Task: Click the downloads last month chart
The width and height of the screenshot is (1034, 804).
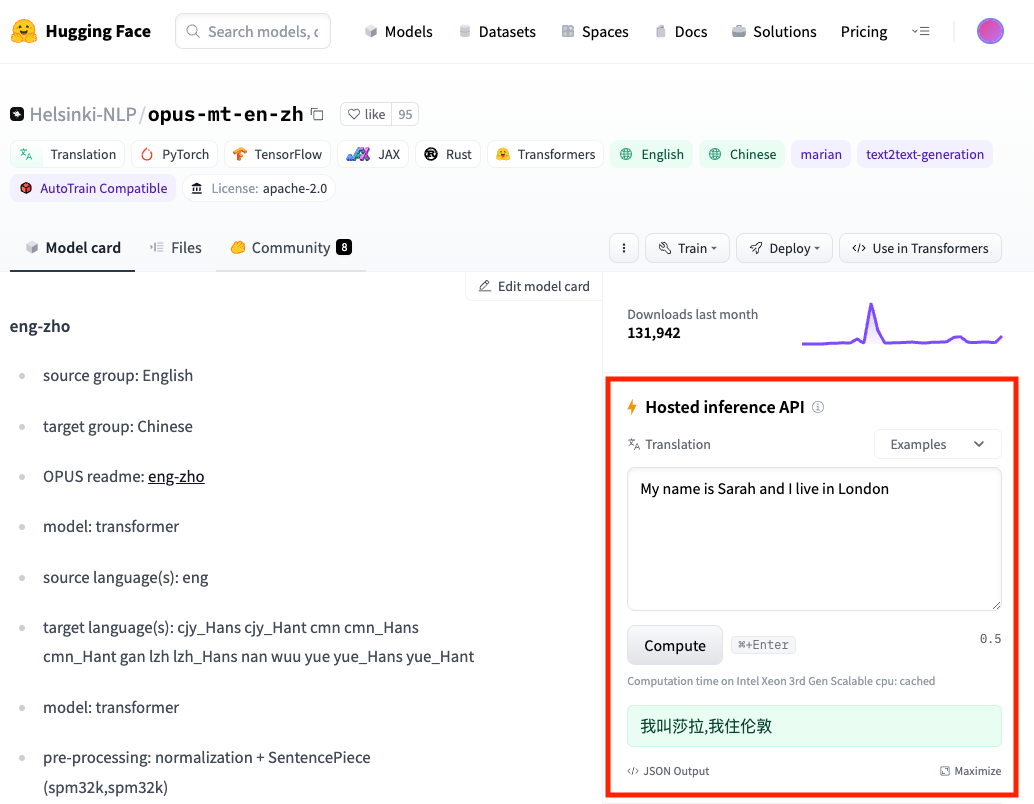Action: click(901, 325)
